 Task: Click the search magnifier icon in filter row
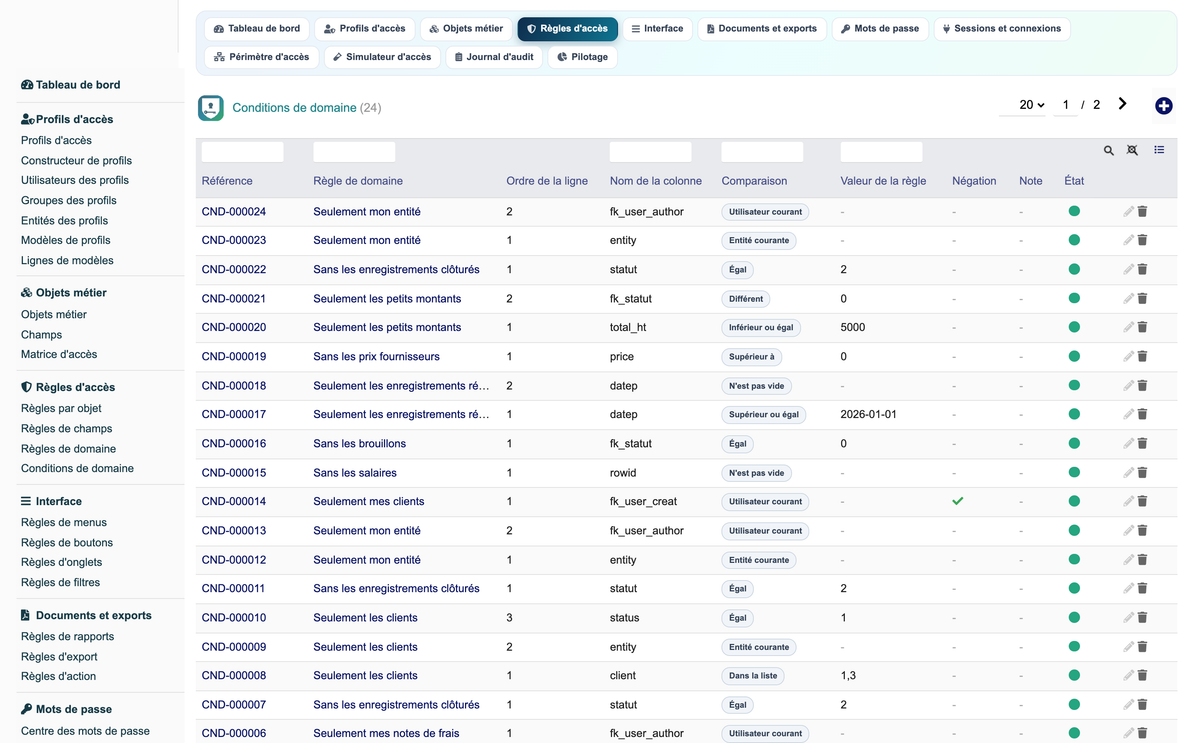click(x=1109, y=151)
